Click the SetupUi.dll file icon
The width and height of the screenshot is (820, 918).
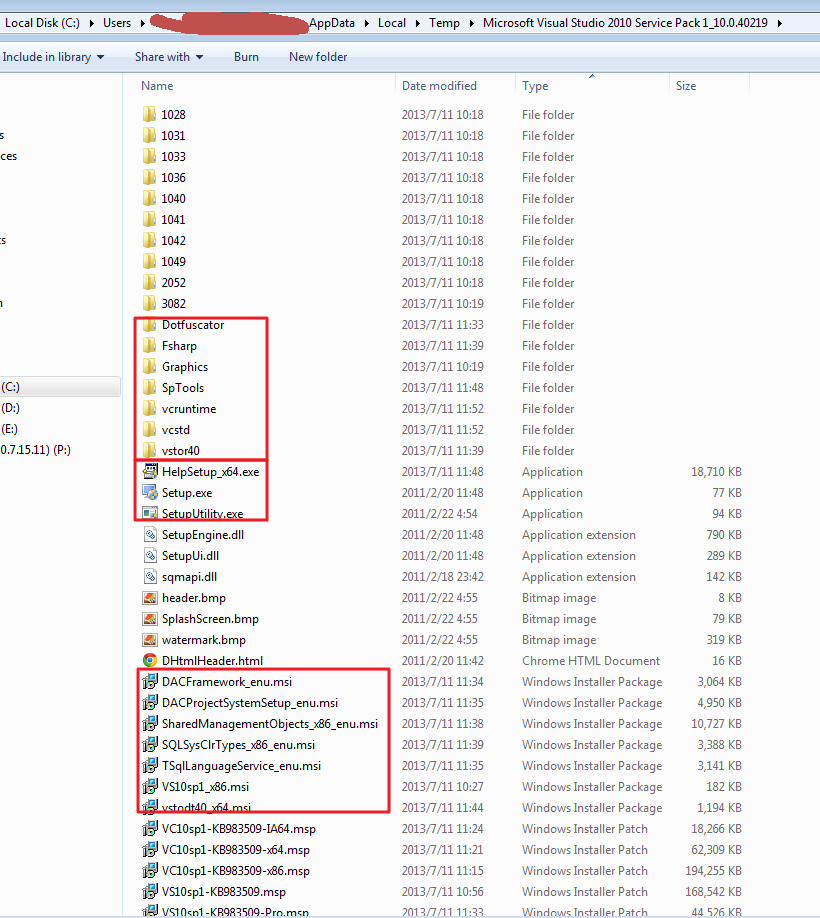150,556
